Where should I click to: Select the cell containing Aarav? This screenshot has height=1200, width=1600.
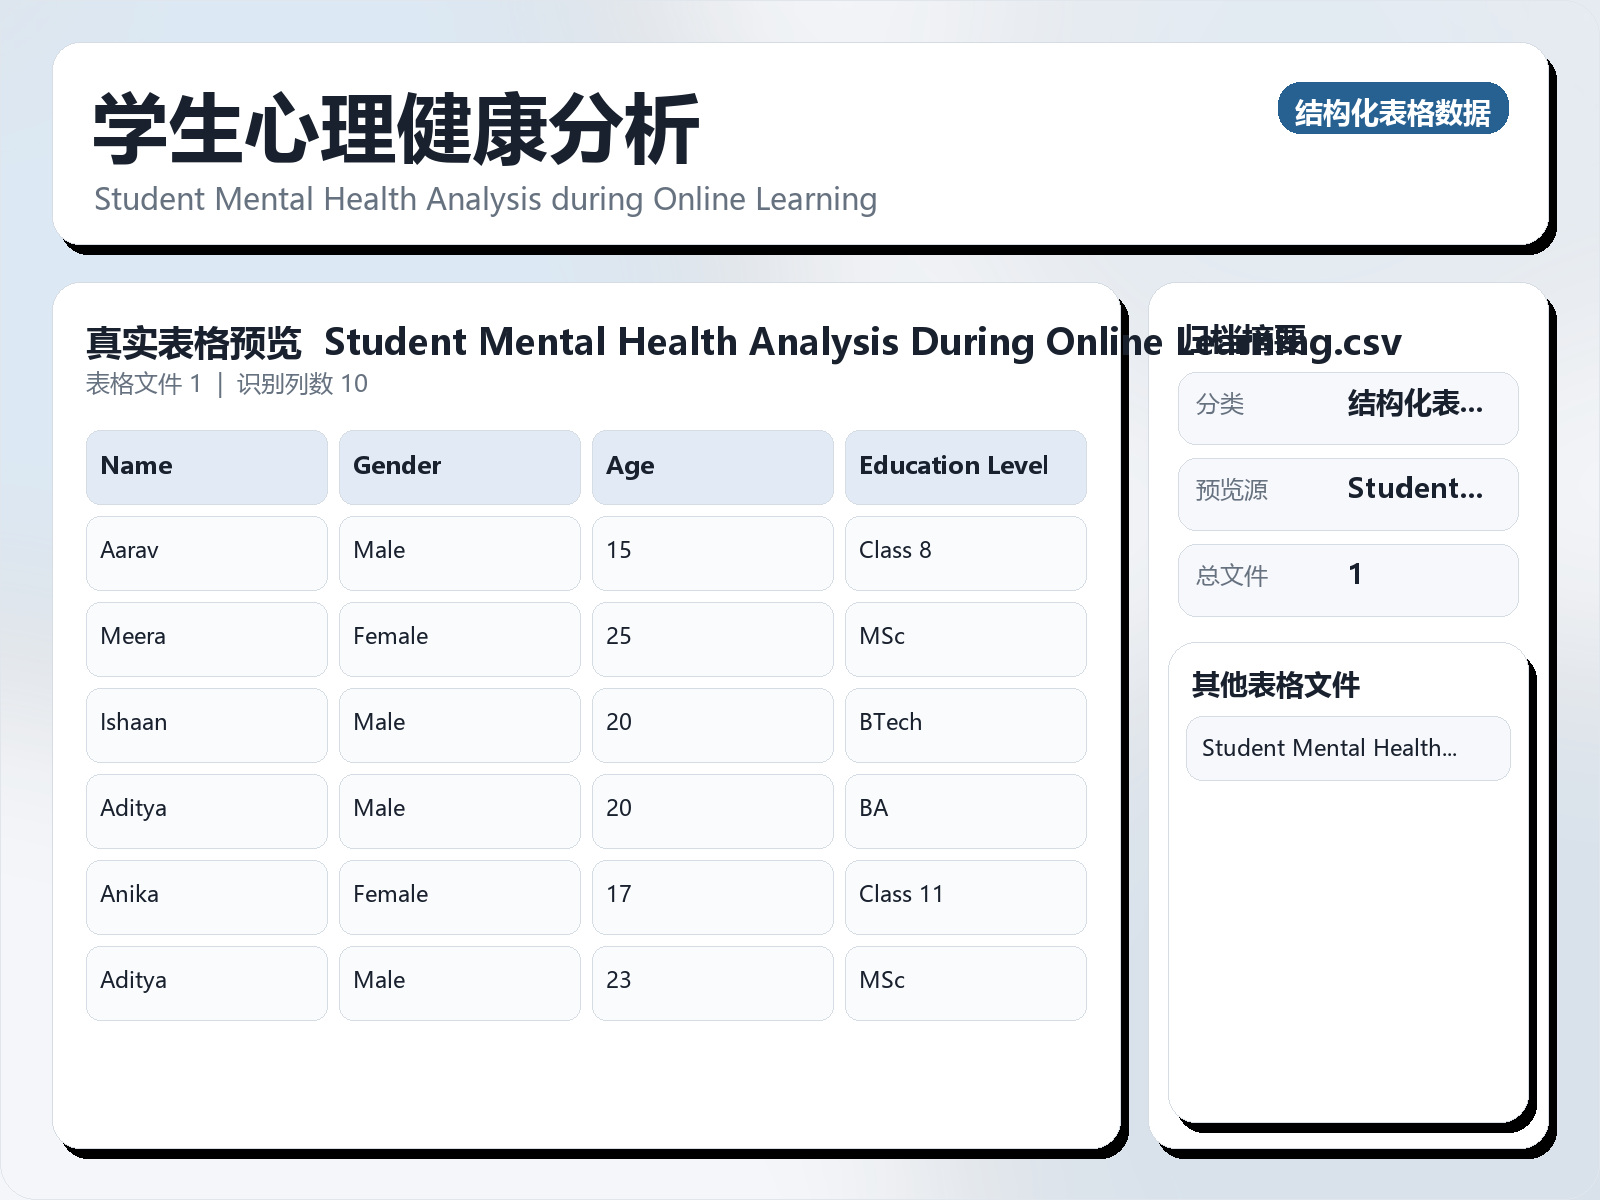[x=206, y=553]
